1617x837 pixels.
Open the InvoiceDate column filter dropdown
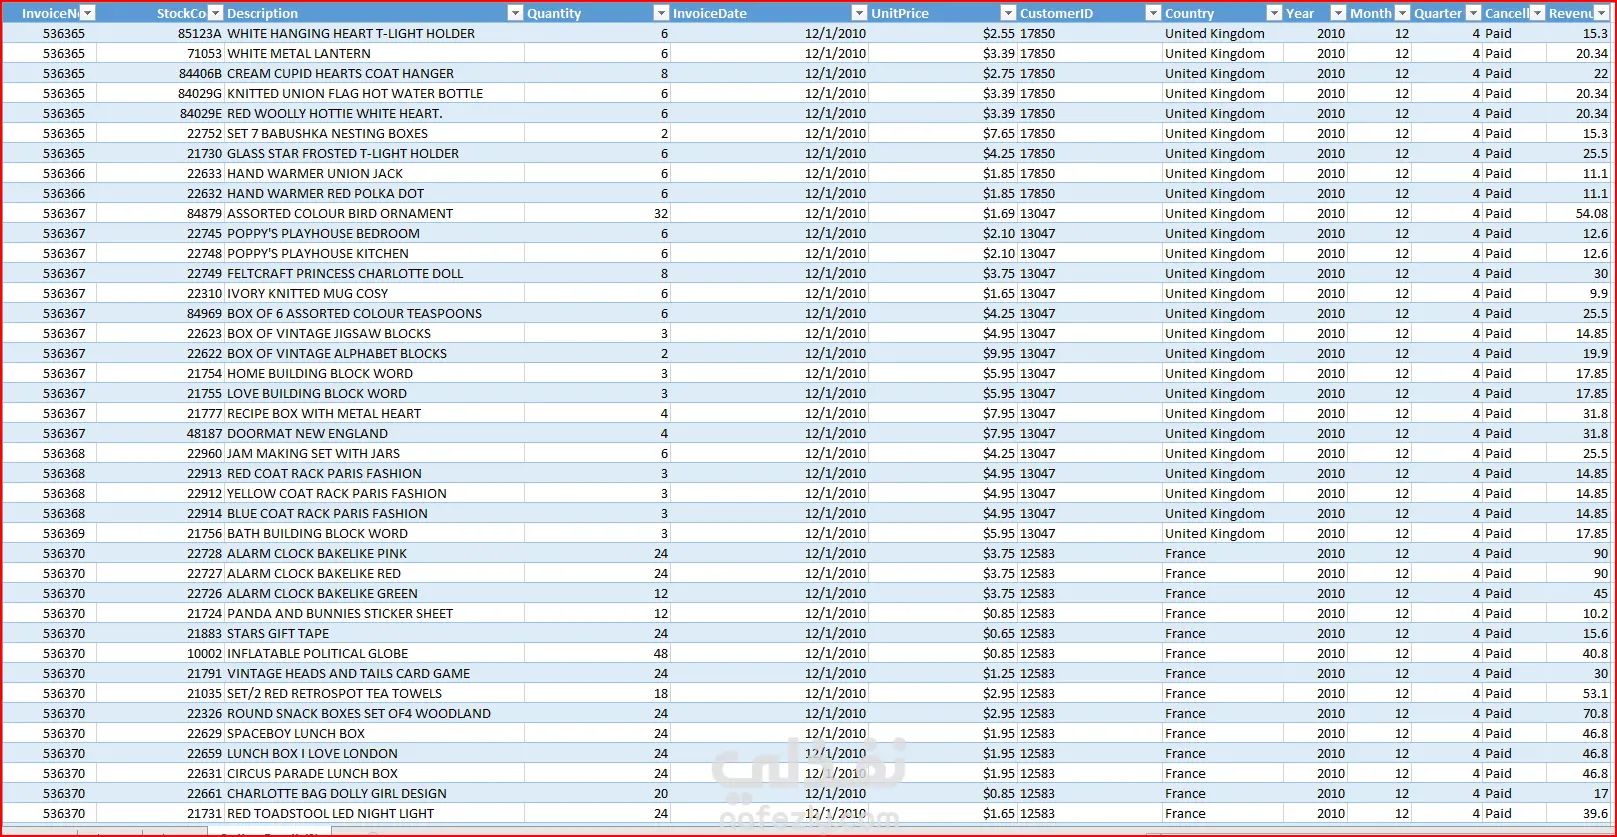pos(859,13)
